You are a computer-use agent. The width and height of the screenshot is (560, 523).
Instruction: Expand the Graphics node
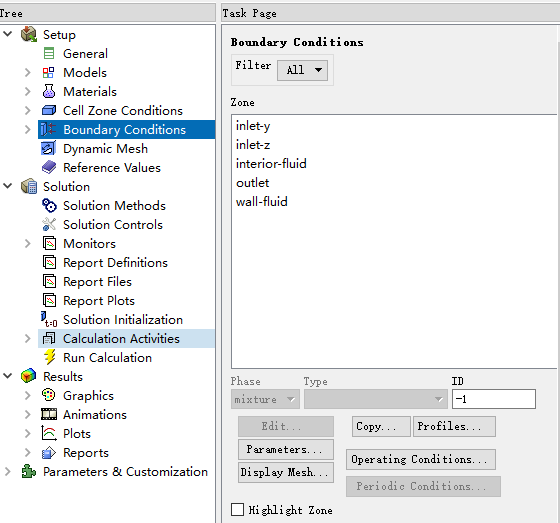[x=28, y=395]
